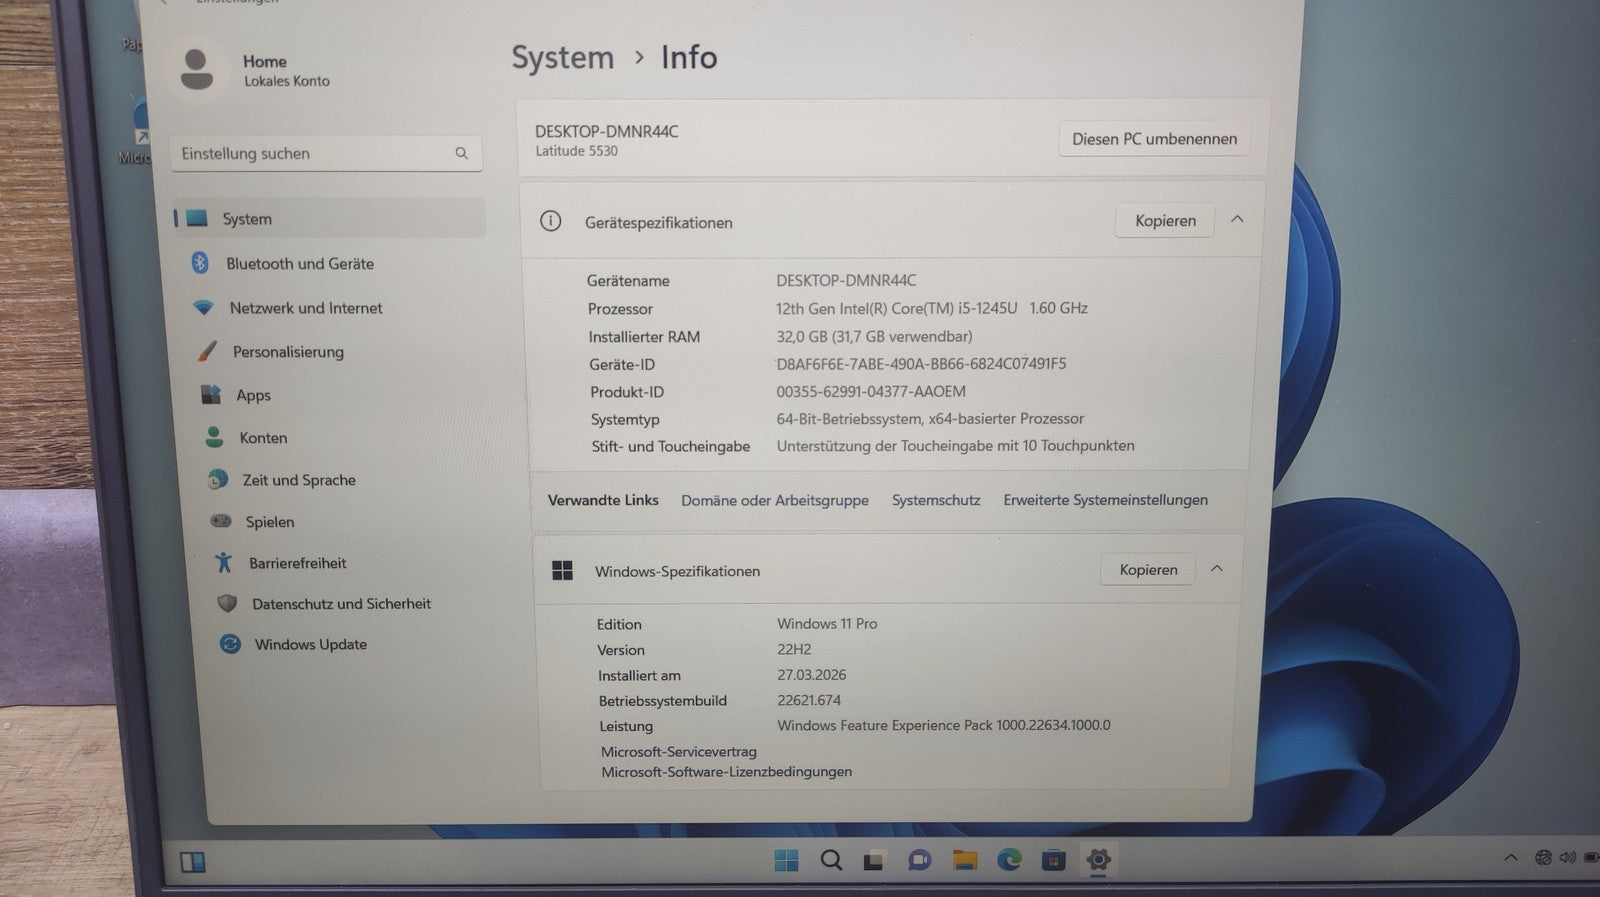This screenshot has width=1600, height=897.
Task: Select Spielen in the sidebar
Action: pos(270,522)
